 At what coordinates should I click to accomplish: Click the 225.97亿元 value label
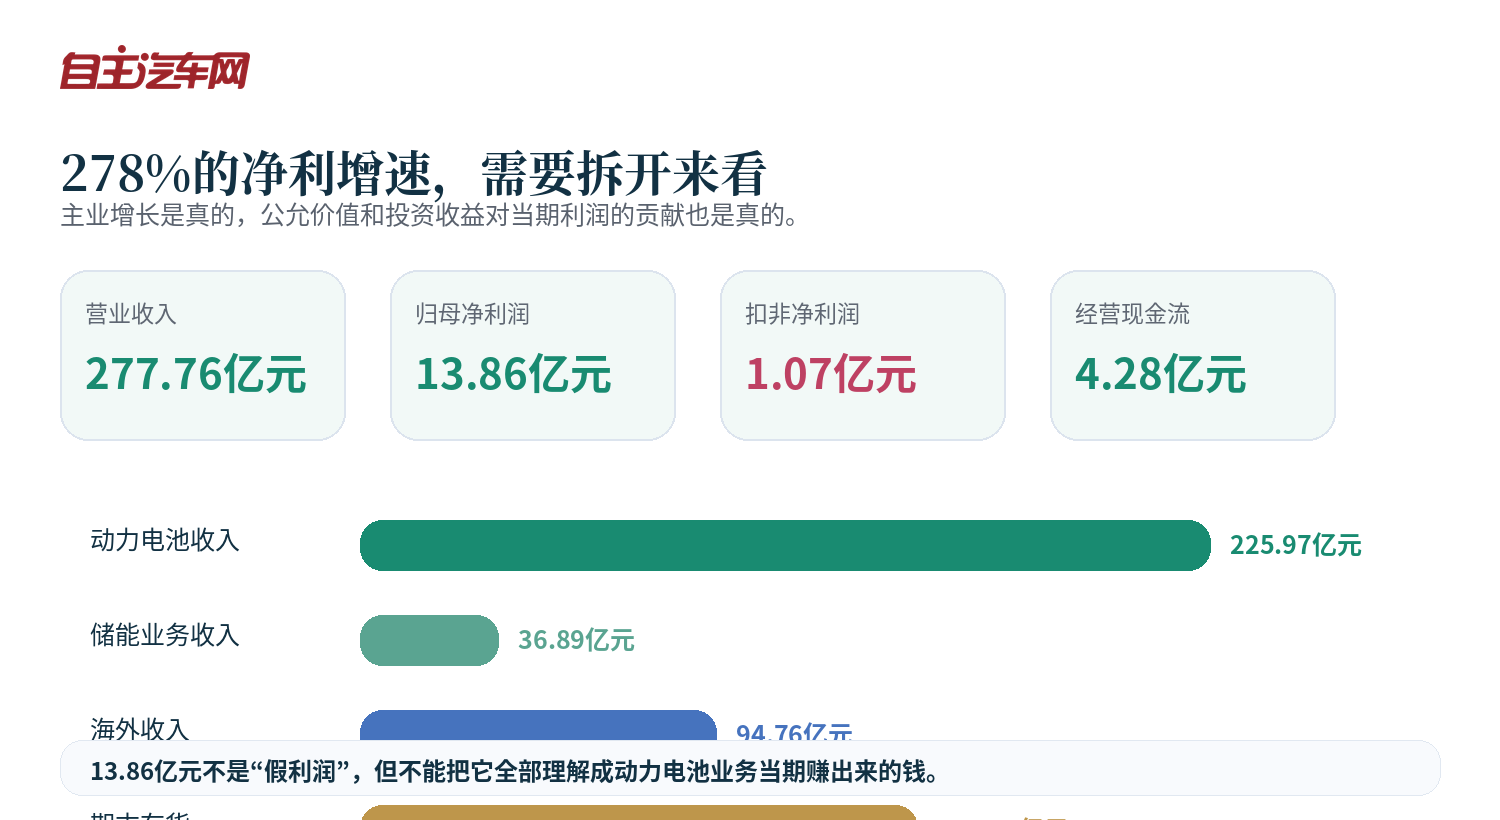point(1295,545)
